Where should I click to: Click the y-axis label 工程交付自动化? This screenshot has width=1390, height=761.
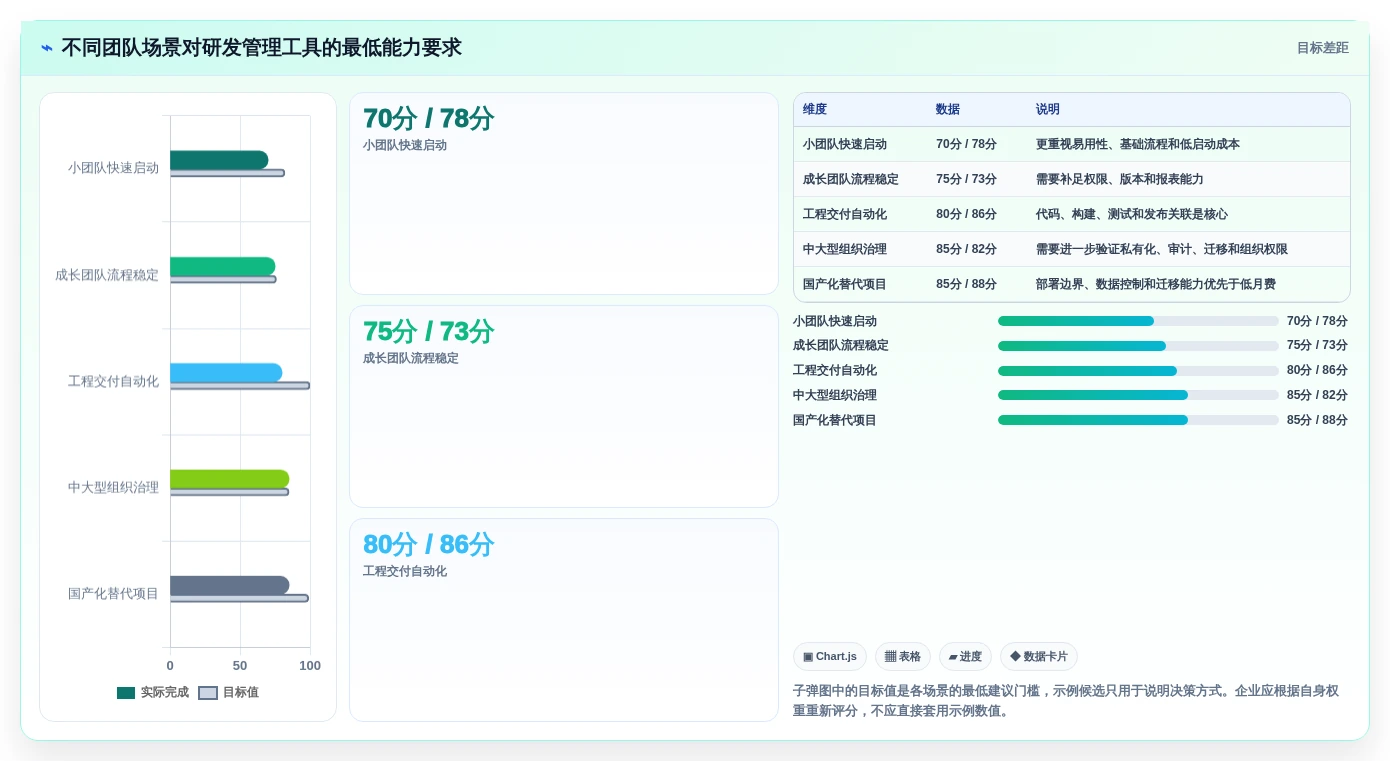click(x=113, y=381)
